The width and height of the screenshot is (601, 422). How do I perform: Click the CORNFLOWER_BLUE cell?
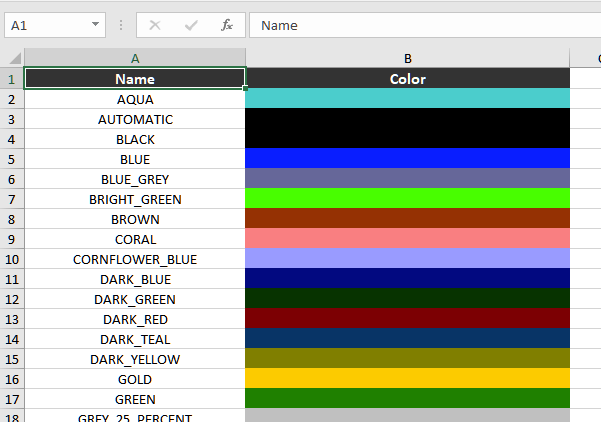click(x=135, y=259)
